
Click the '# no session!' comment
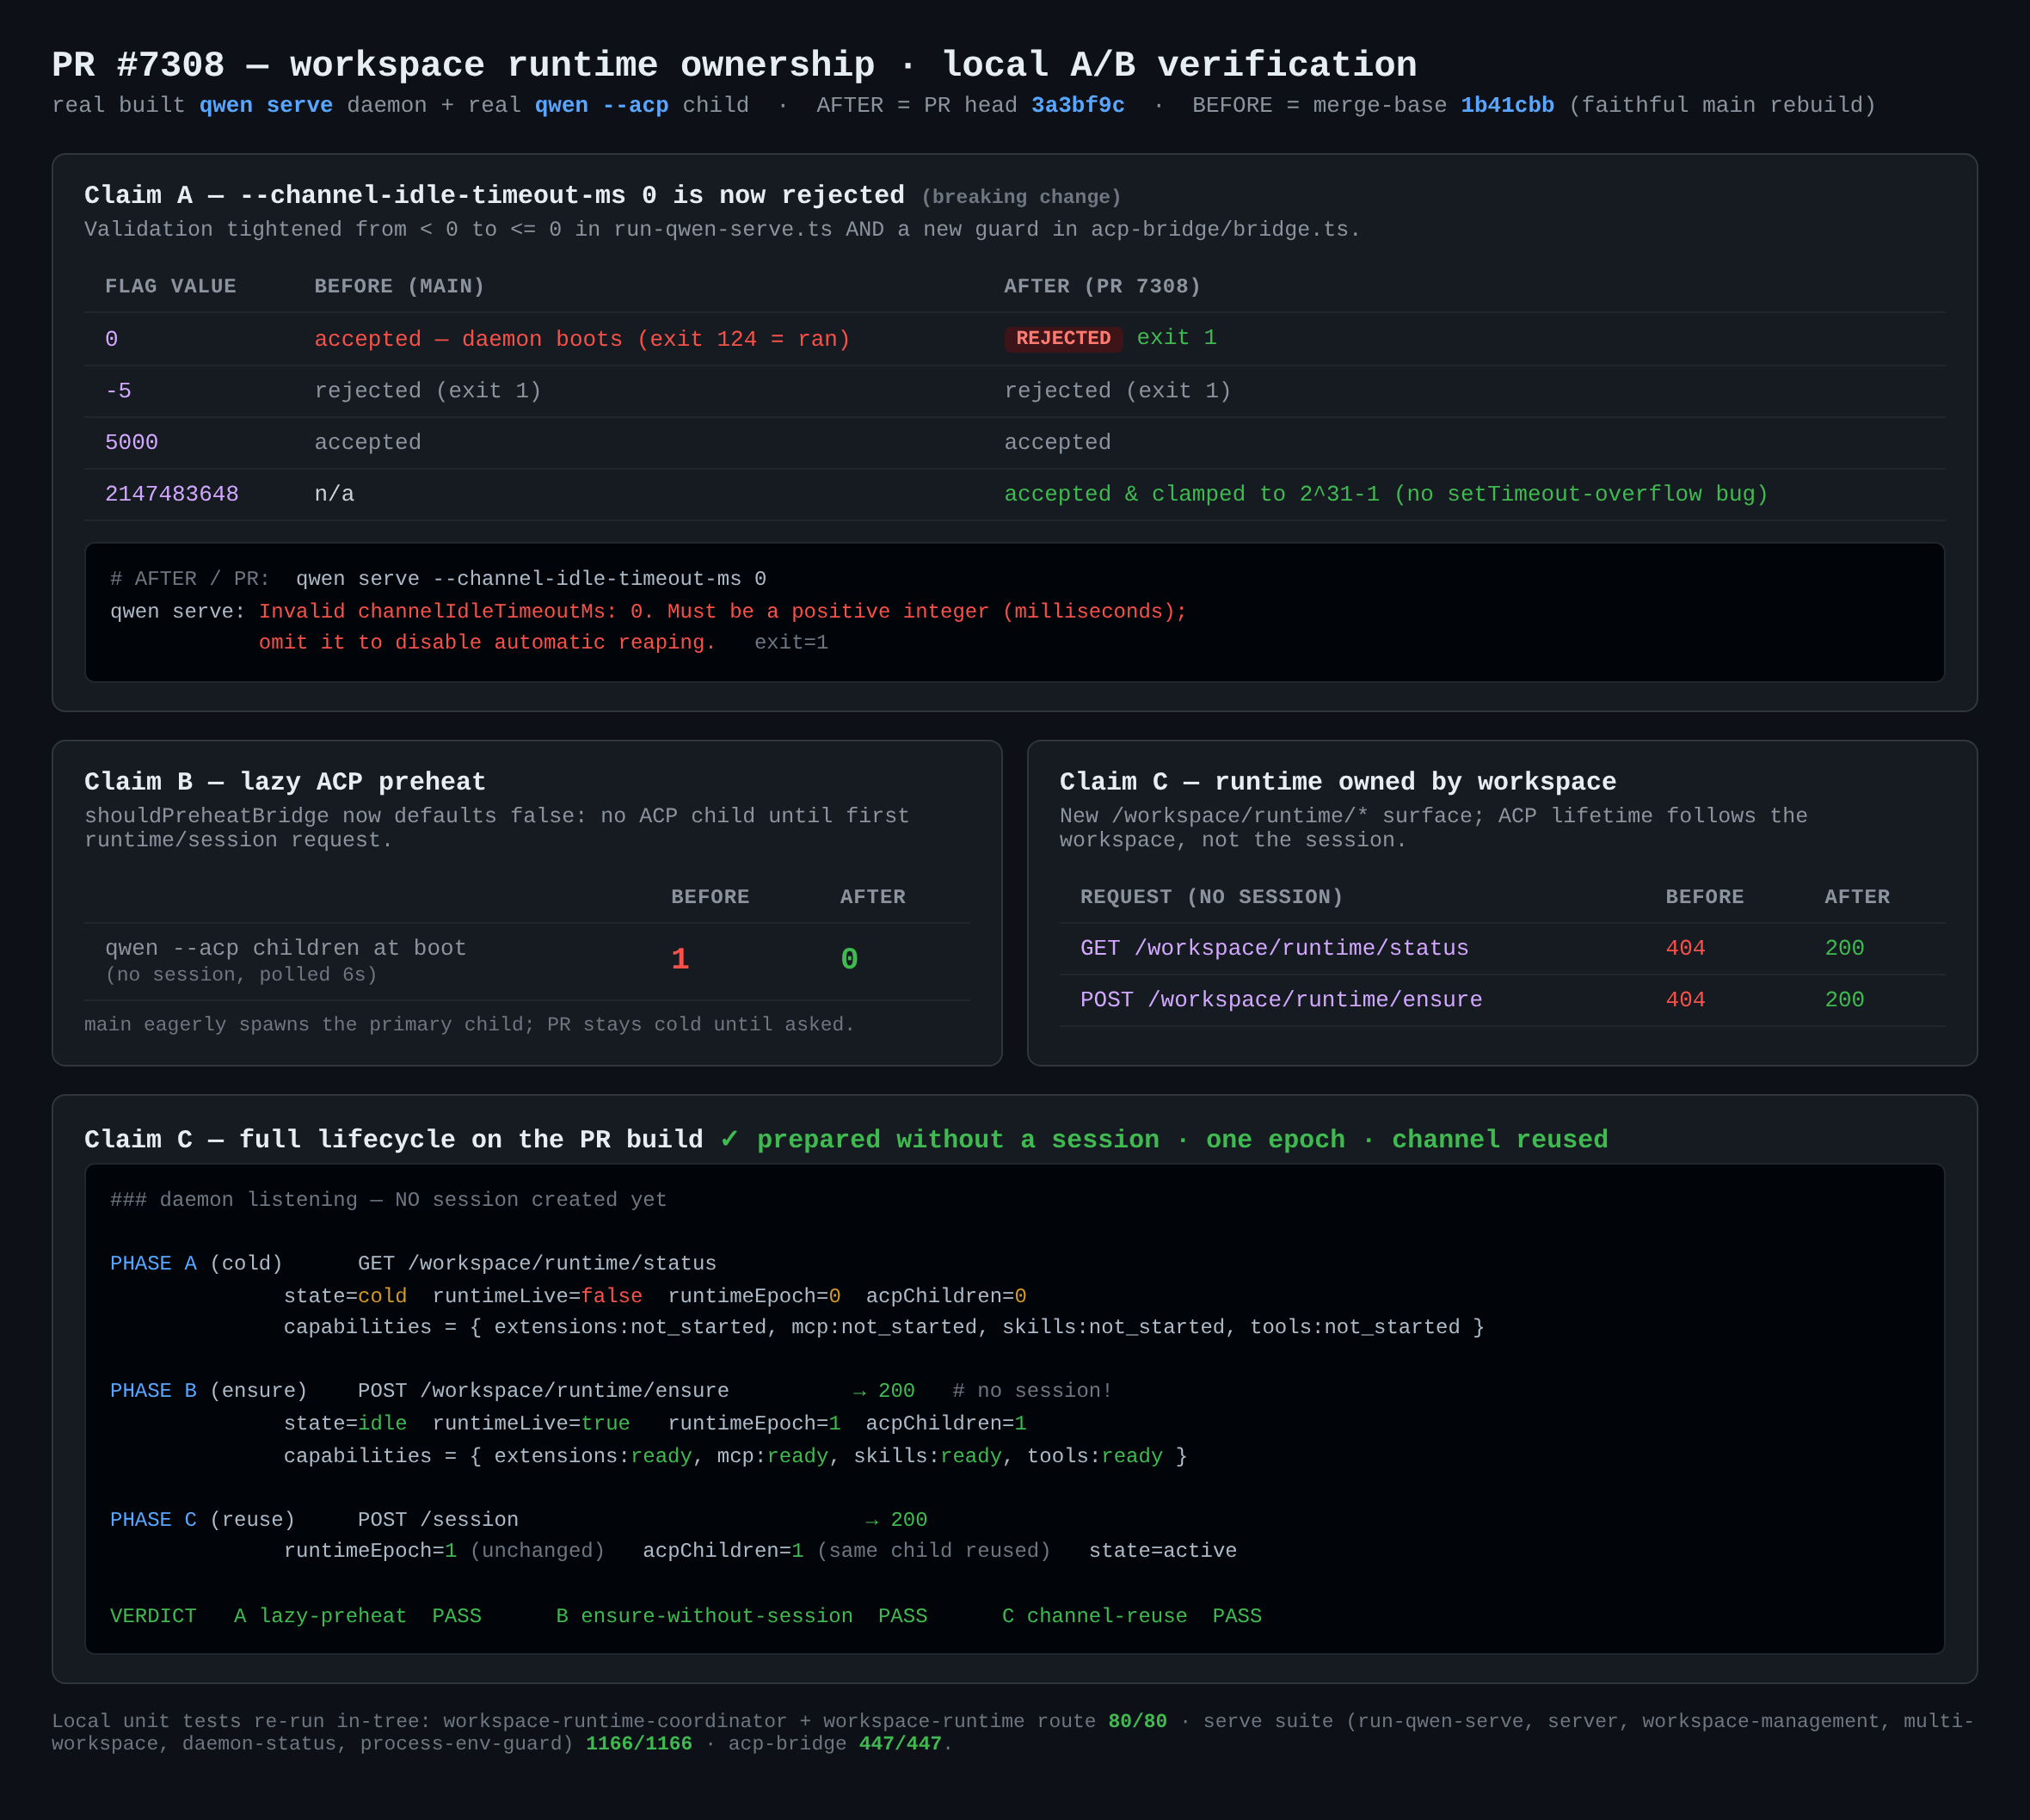tap(1032, 1391)
